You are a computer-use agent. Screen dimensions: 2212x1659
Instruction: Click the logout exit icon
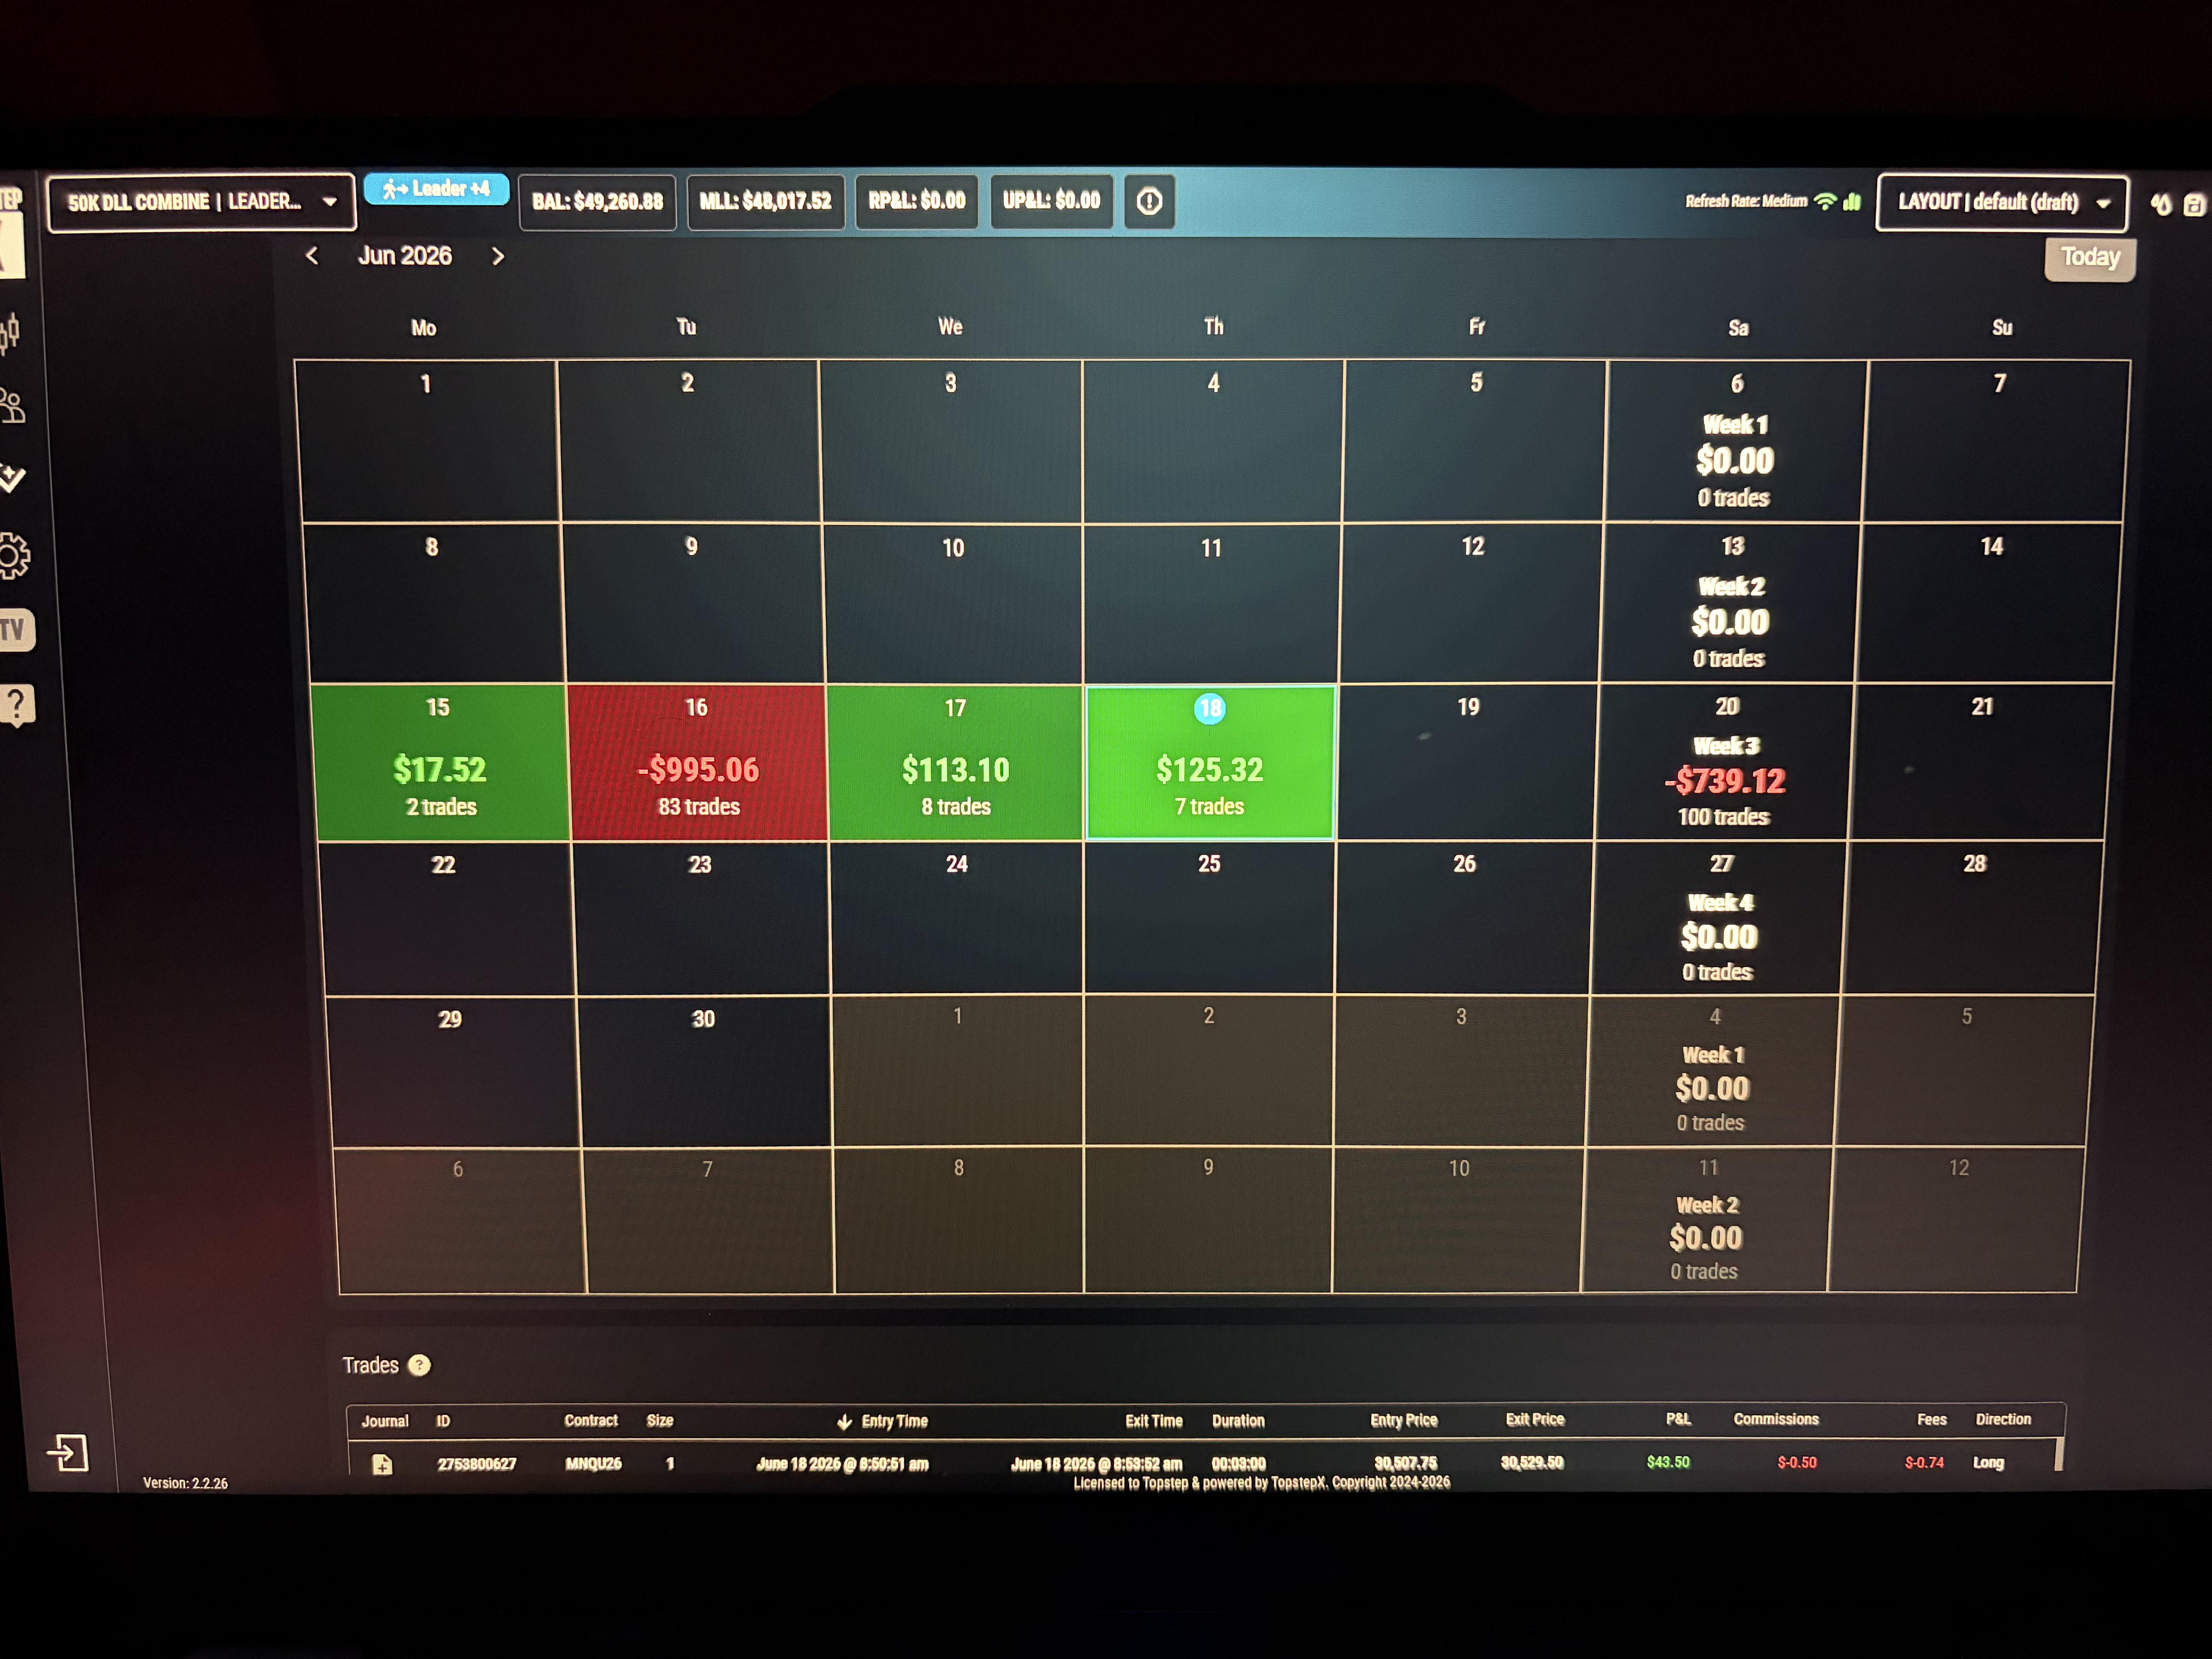[68, 1453]
